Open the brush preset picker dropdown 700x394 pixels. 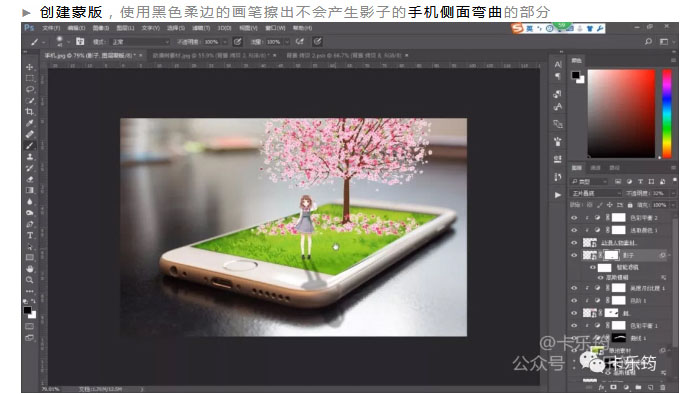point(68,41)
